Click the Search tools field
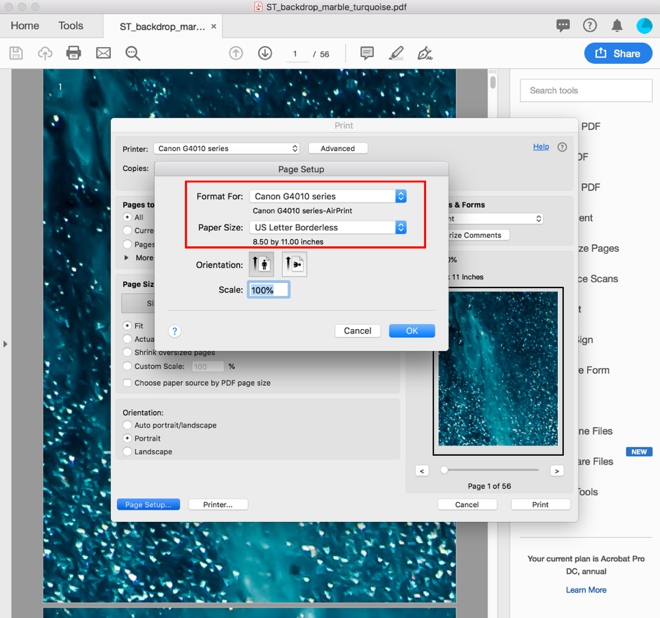 586,91
